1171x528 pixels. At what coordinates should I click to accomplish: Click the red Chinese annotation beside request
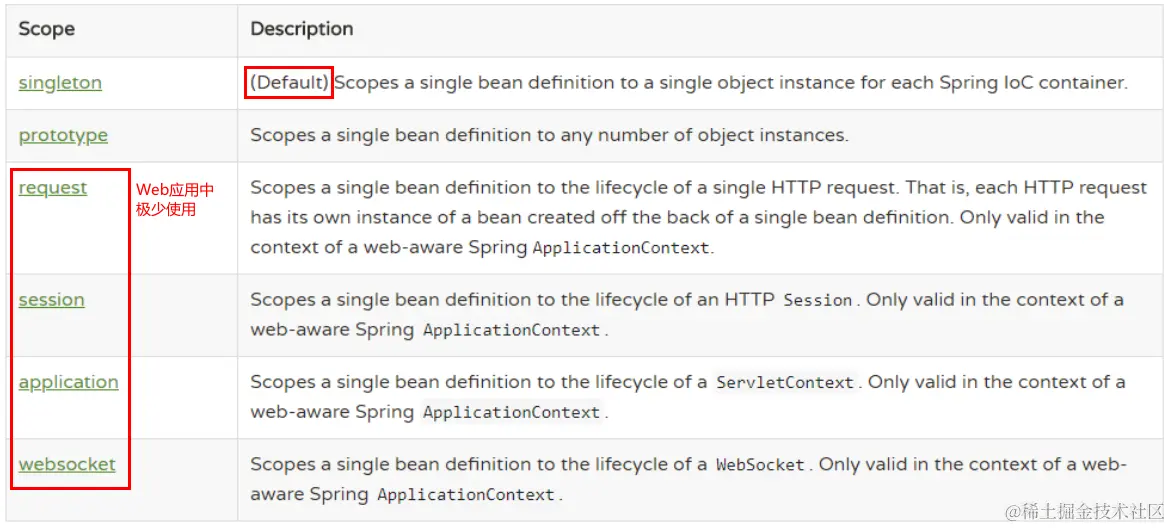click(x=174, y=199)
